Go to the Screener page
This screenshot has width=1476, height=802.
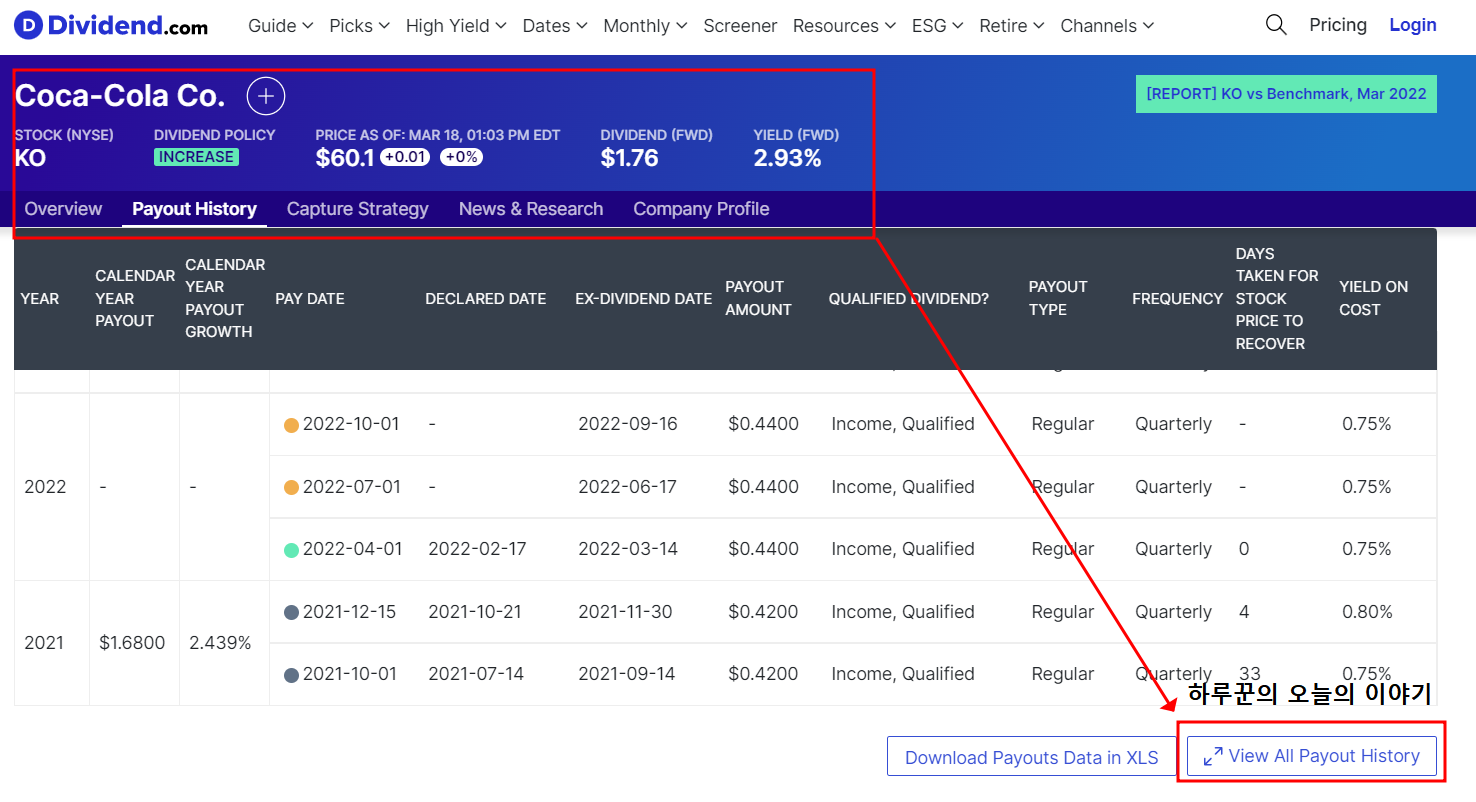(740, 25)
